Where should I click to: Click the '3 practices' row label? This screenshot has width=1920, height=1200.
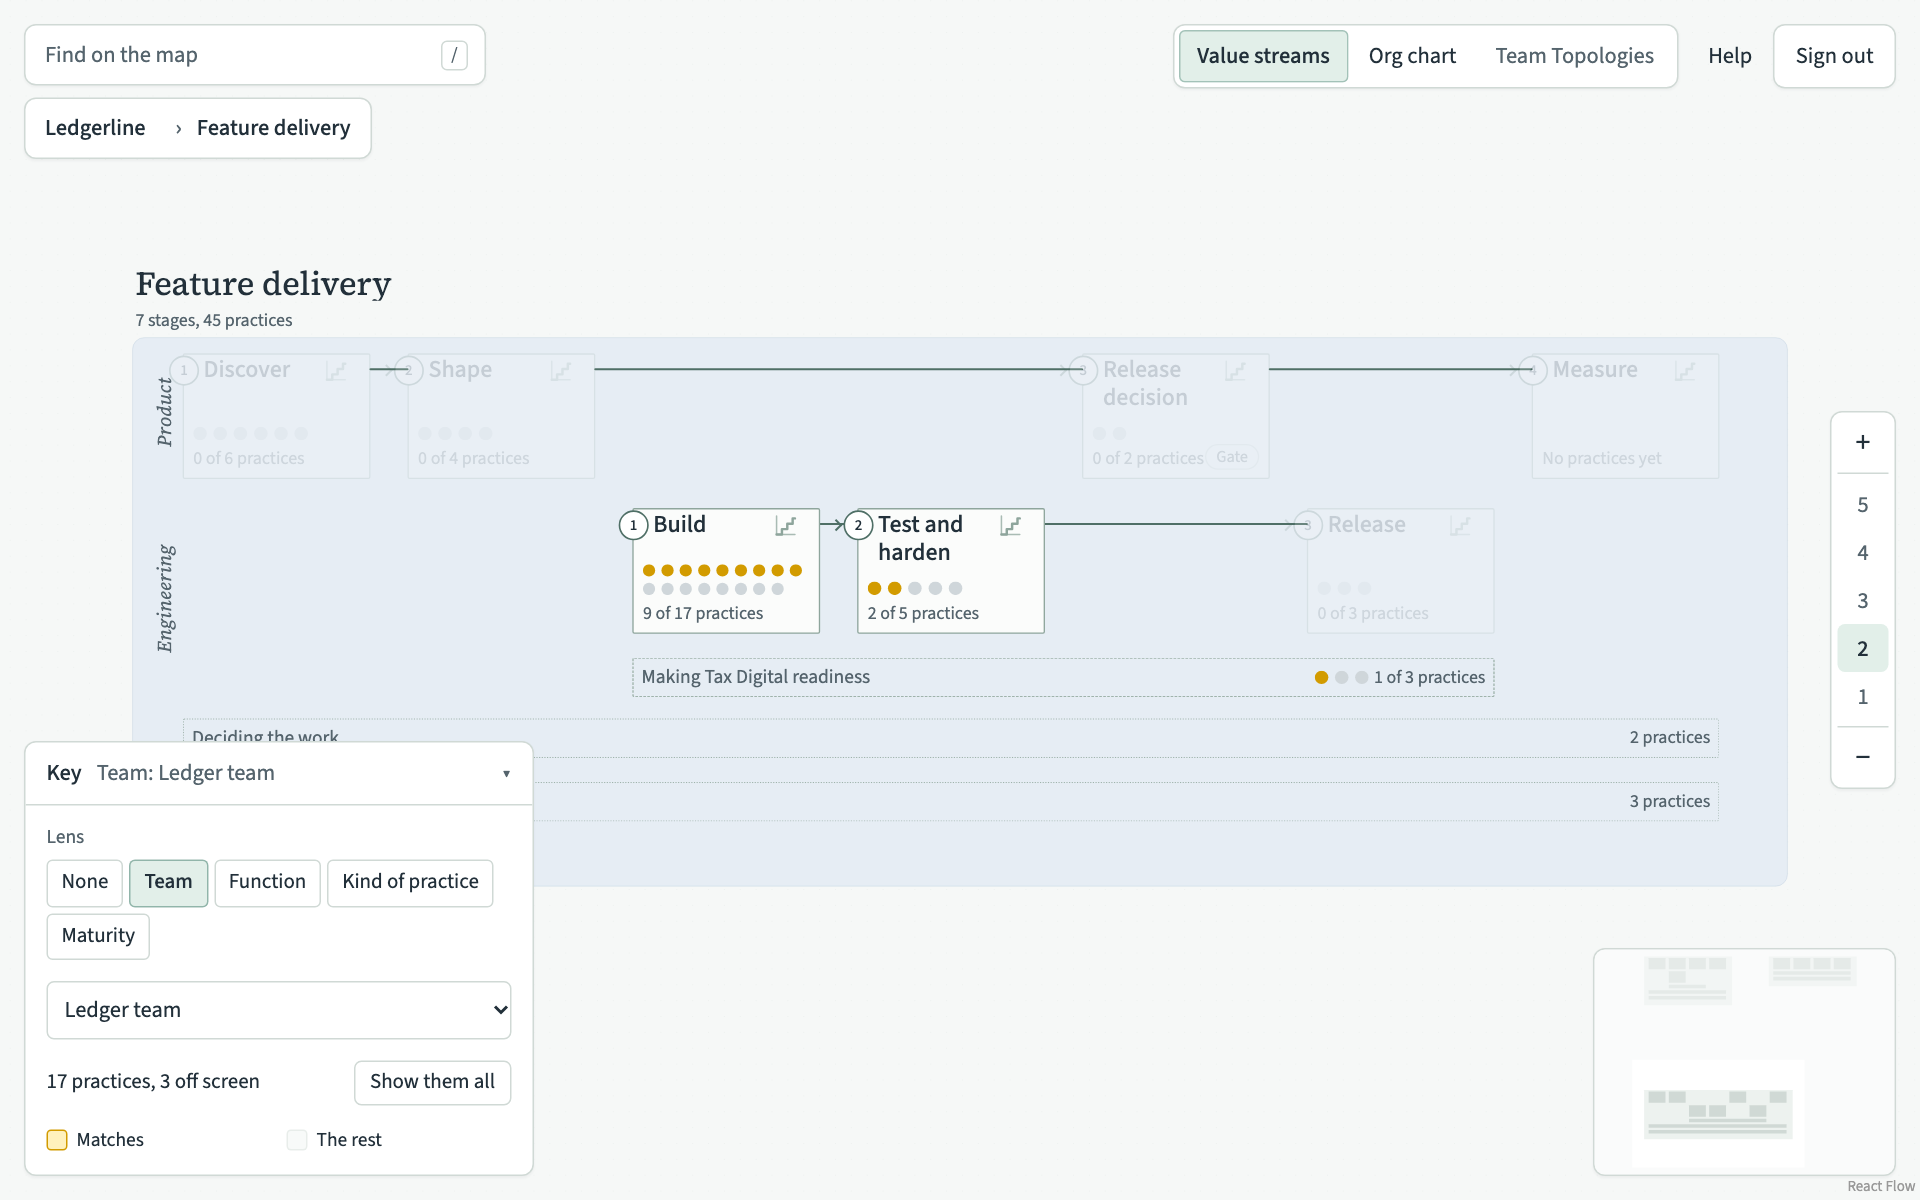(x=1669, y=801)
